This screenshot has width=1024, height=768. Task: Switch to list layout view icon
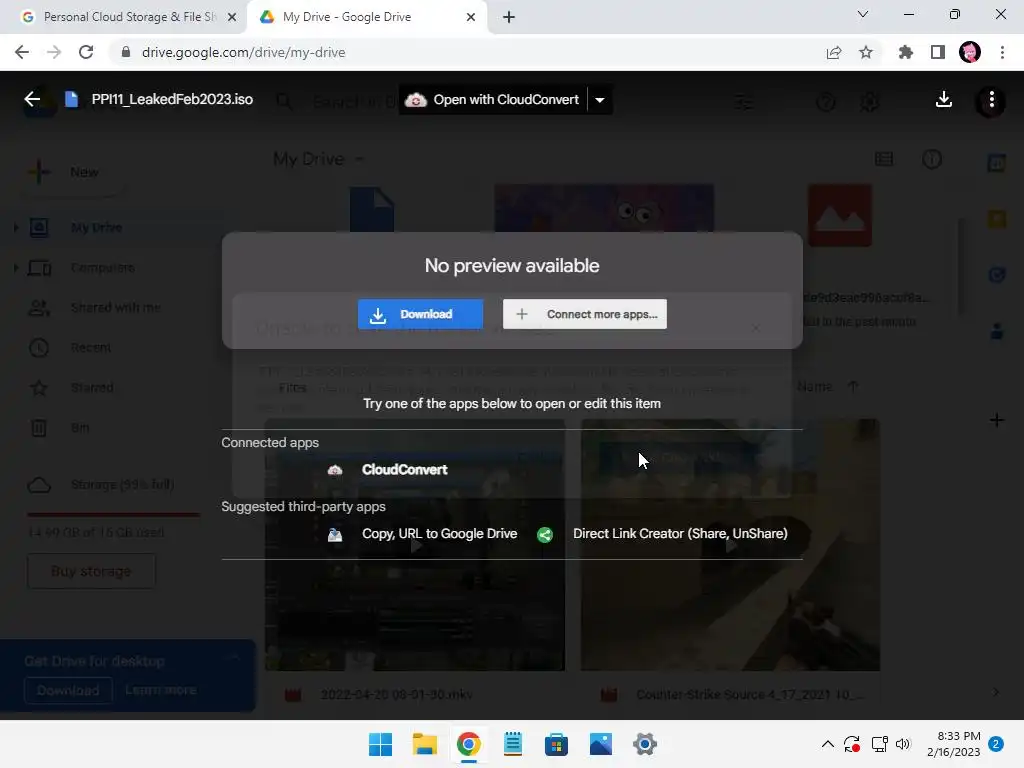pos(884,159)
